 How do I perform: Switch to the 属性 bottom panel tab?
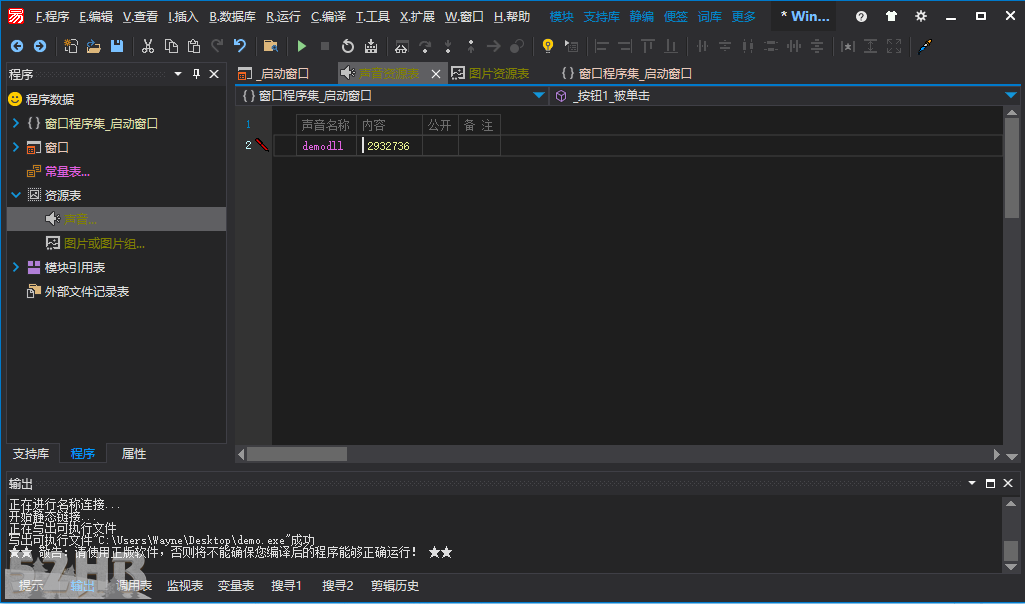pos(134,454)
